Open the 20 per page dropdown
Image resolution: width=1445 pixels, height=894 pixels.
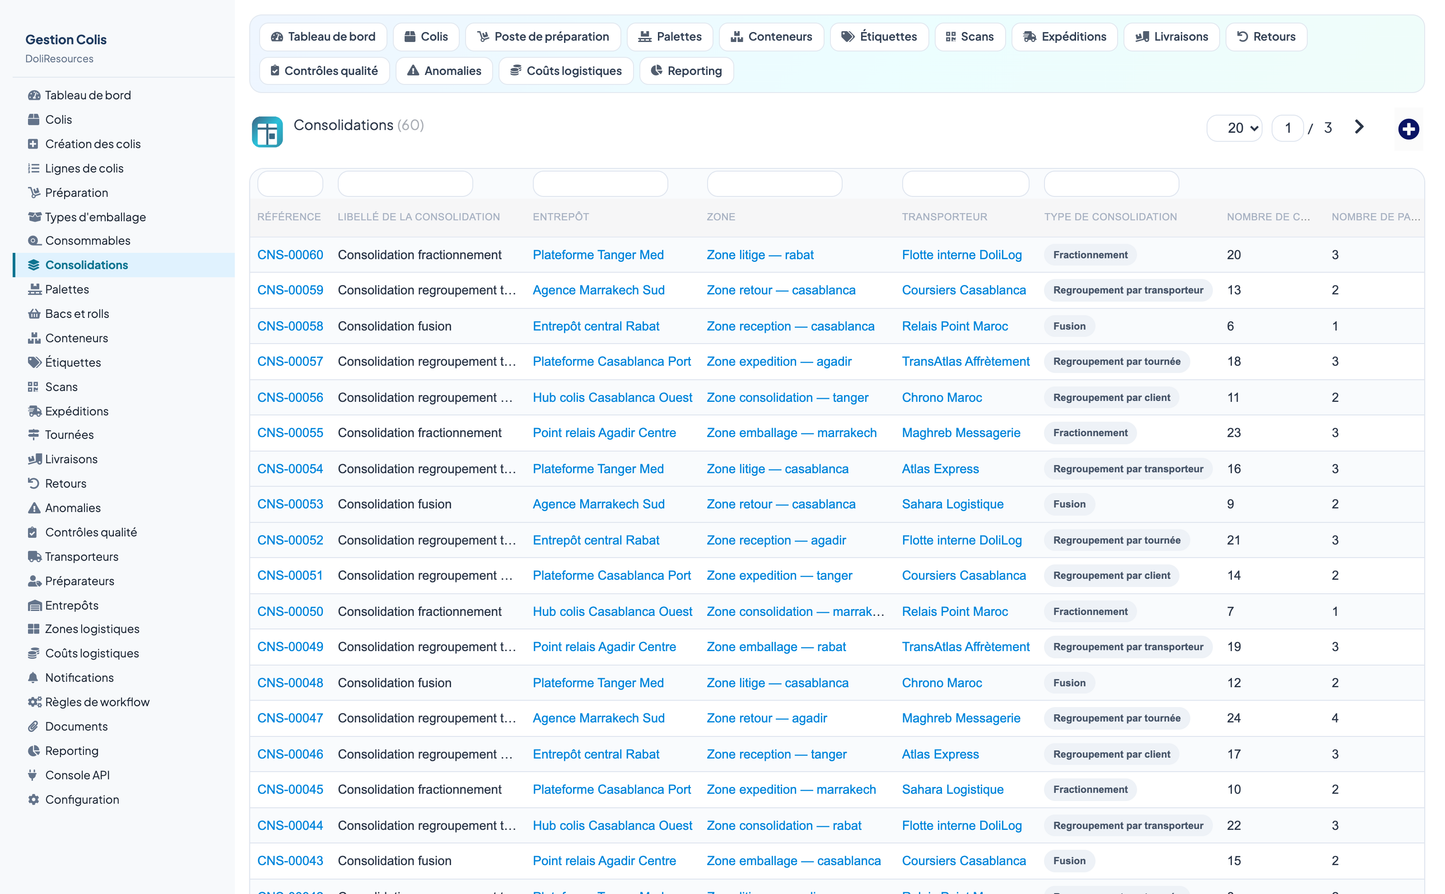tap(1235, 128)
